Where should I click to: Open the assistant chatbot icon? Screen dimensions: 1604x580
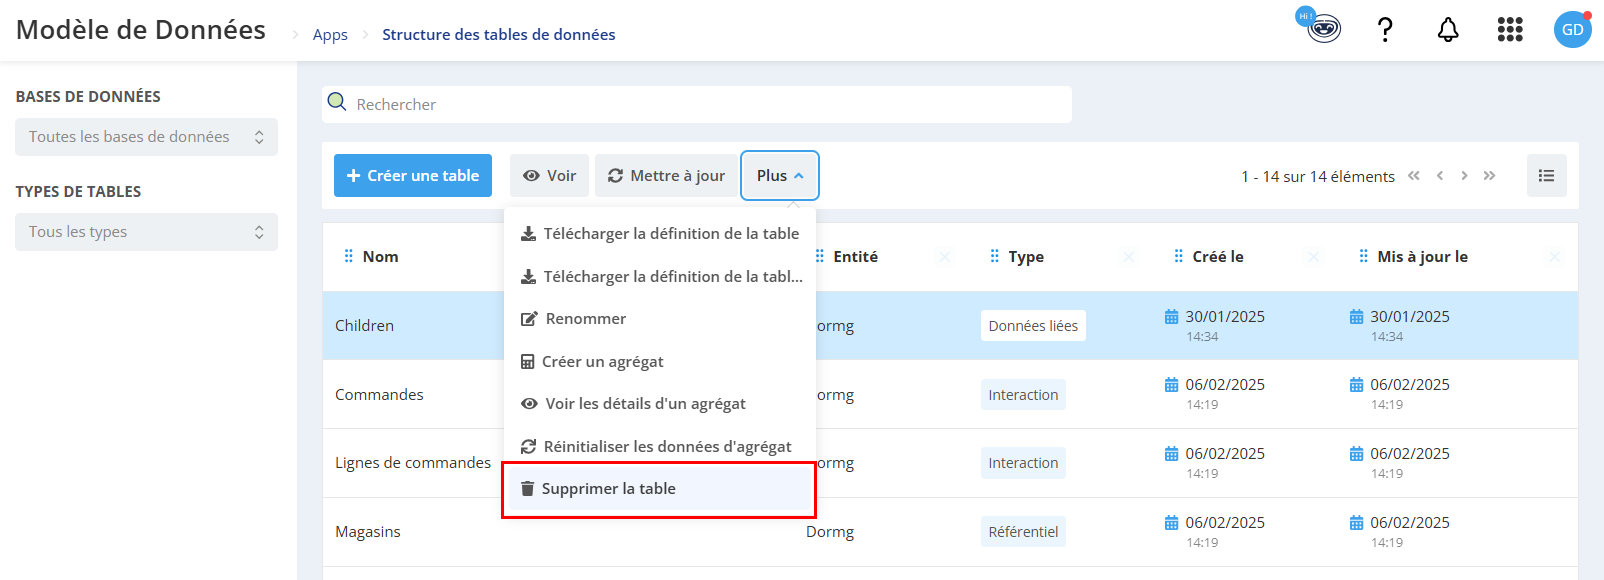(1322, 28)
